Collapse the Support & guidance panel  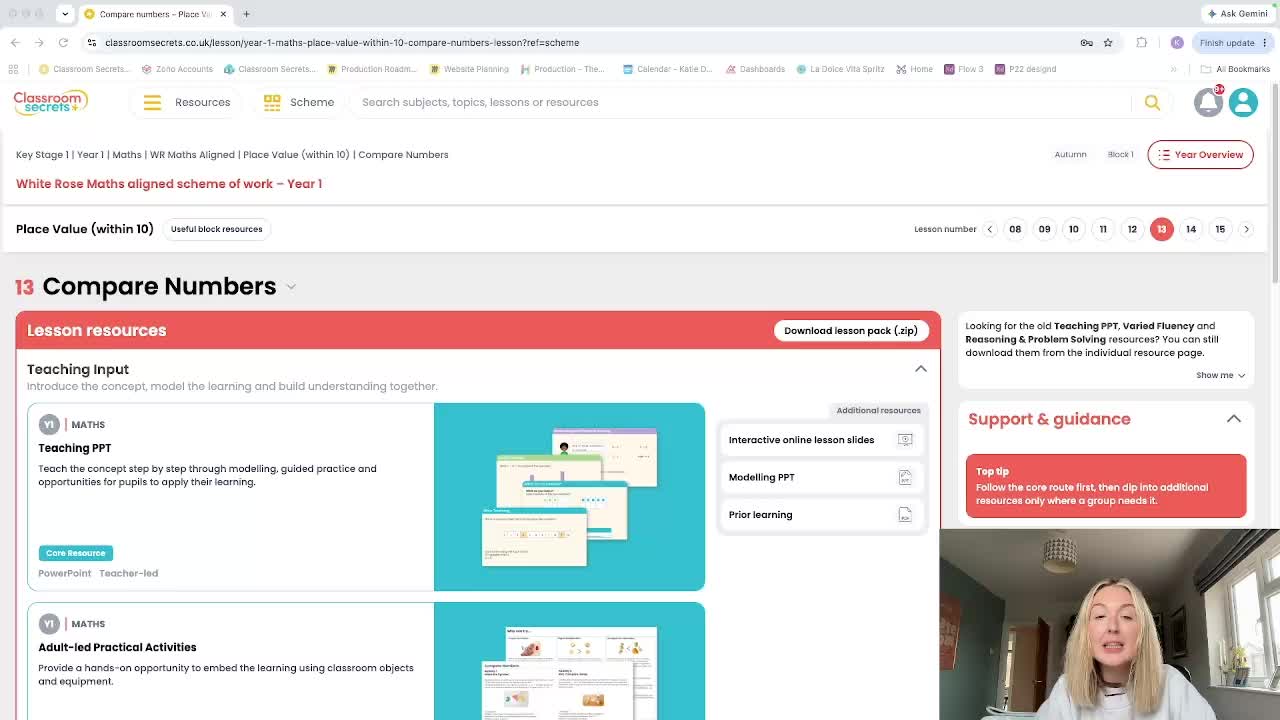pos(1234,419)
